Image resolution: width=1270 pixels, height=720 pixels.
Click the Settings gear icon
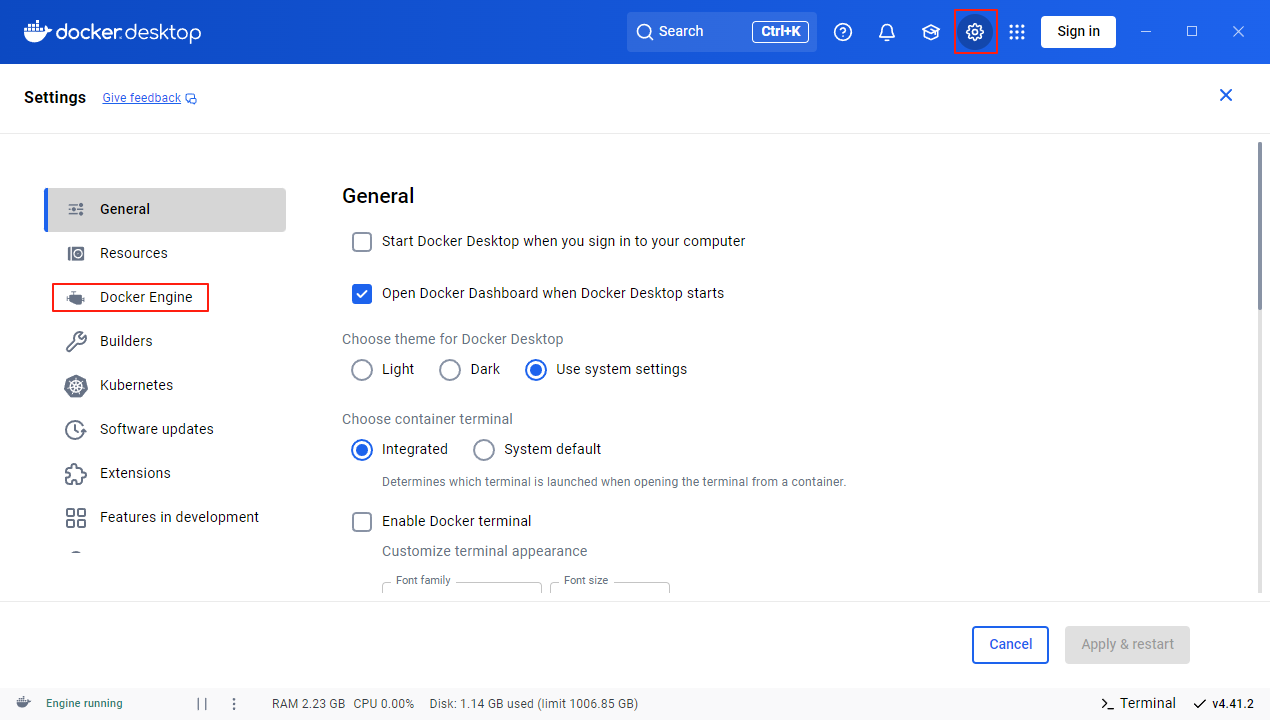coord(975,32)
